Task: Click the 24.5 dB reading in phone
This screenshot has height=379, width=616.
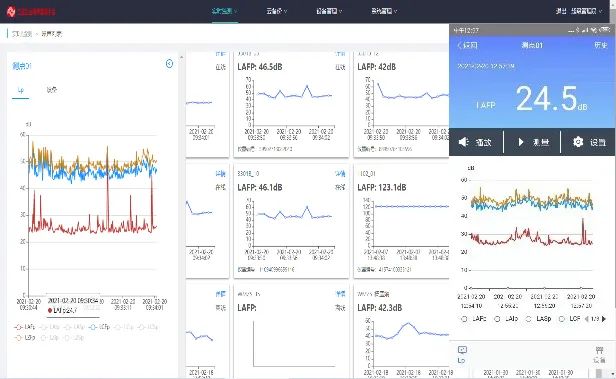Action: (552, 99)
